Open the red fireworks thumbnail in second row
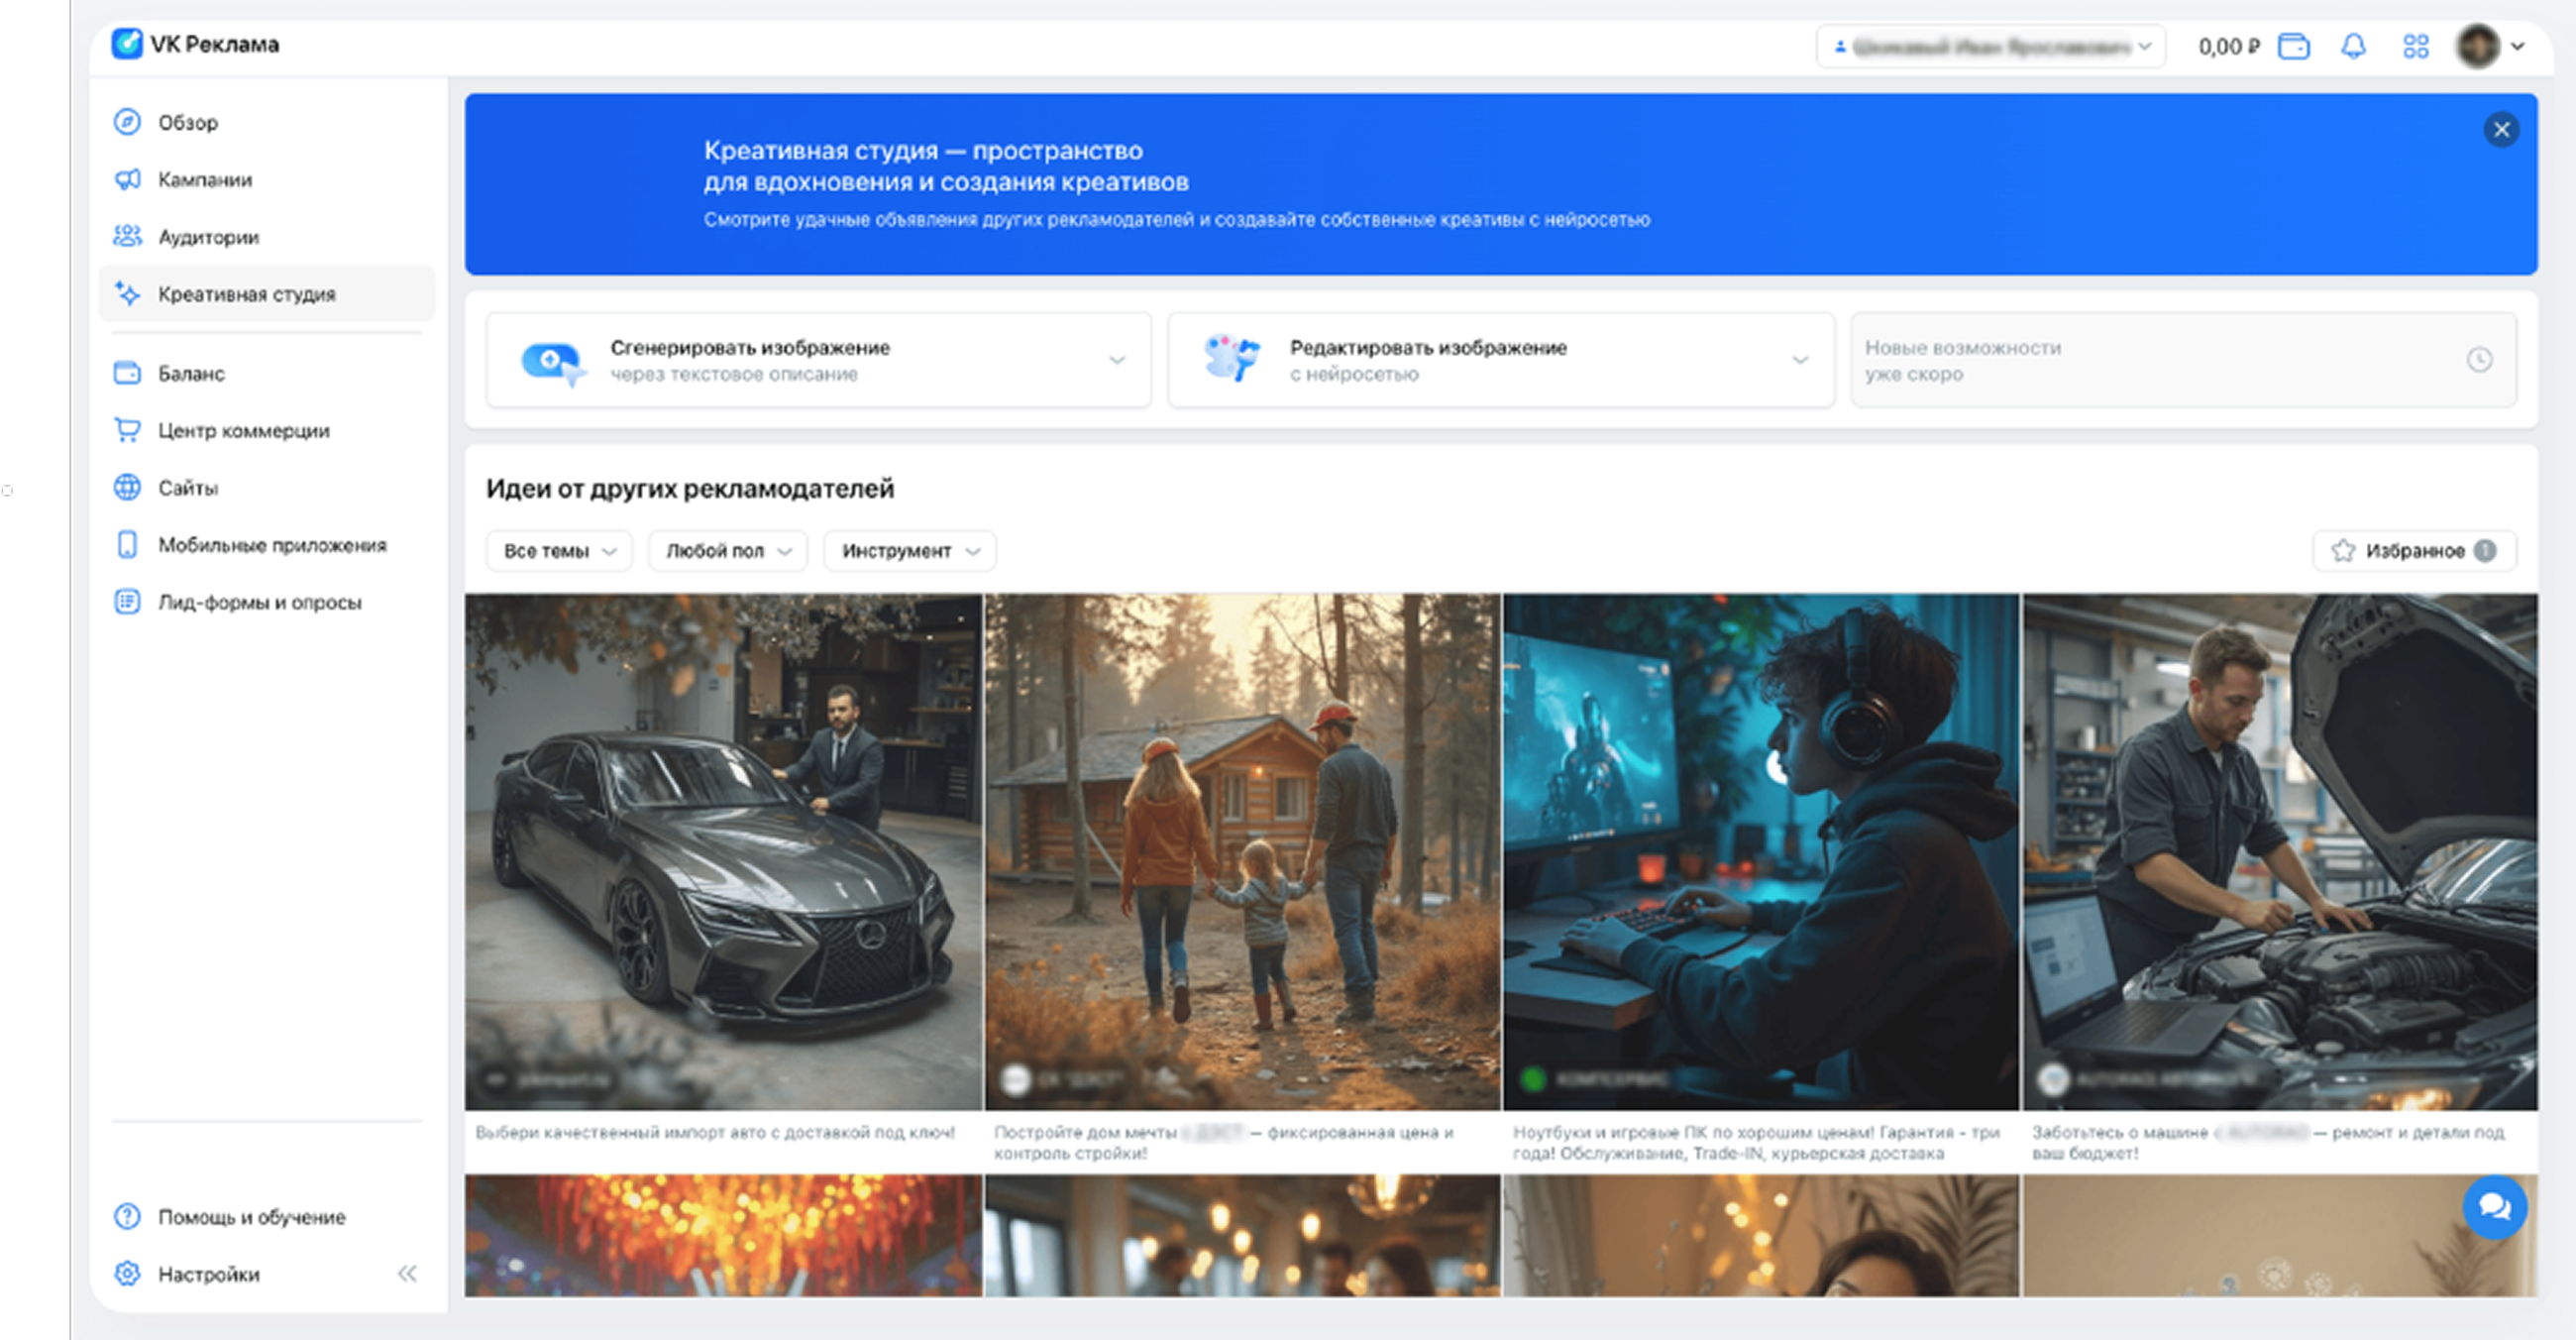The height and width of the screenshot is (1340, 2576). [x=723, y=1235]
